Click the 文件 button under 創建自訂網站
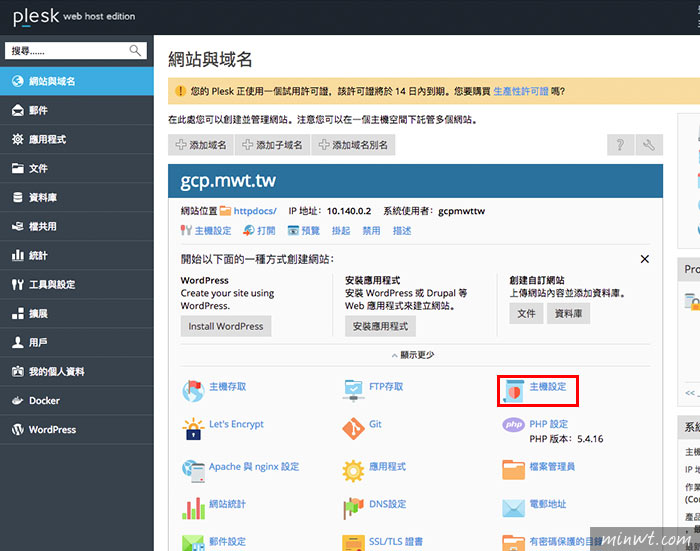 pos(526,313)
